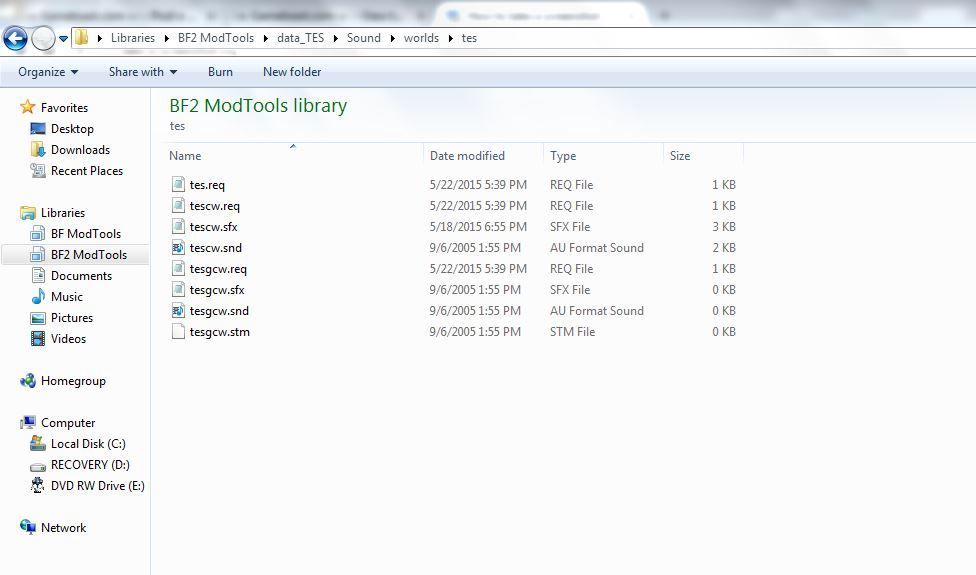Click the Music note icon
The image size is (976, 575).
[38, 296]
